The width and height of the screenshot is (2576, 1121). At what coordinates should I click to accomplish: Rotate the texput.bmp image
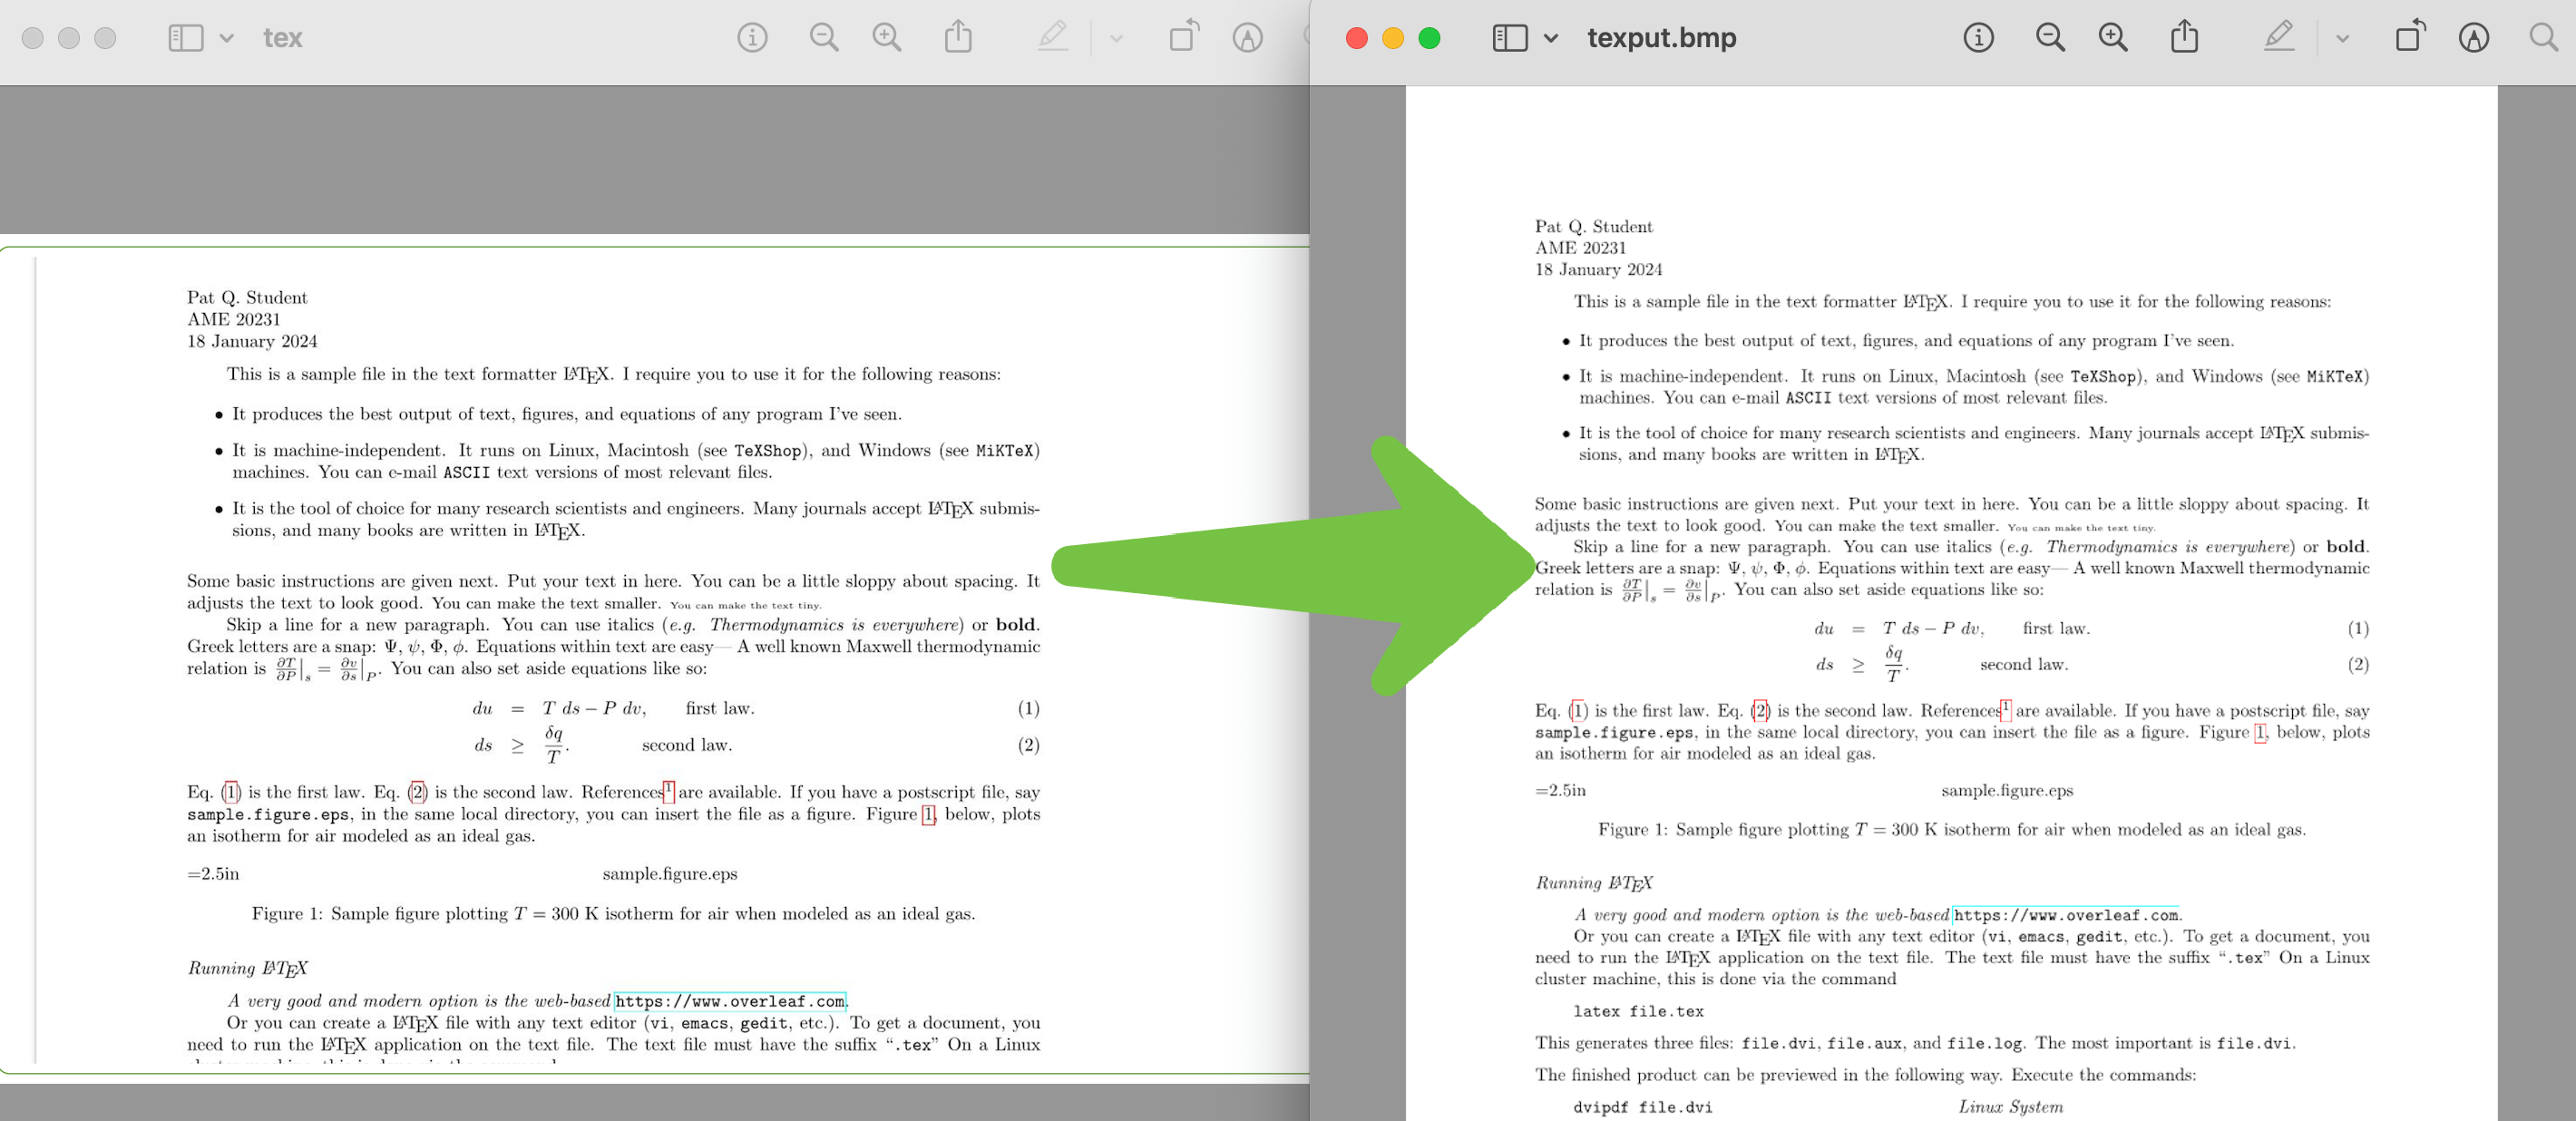click(2410, 38)
